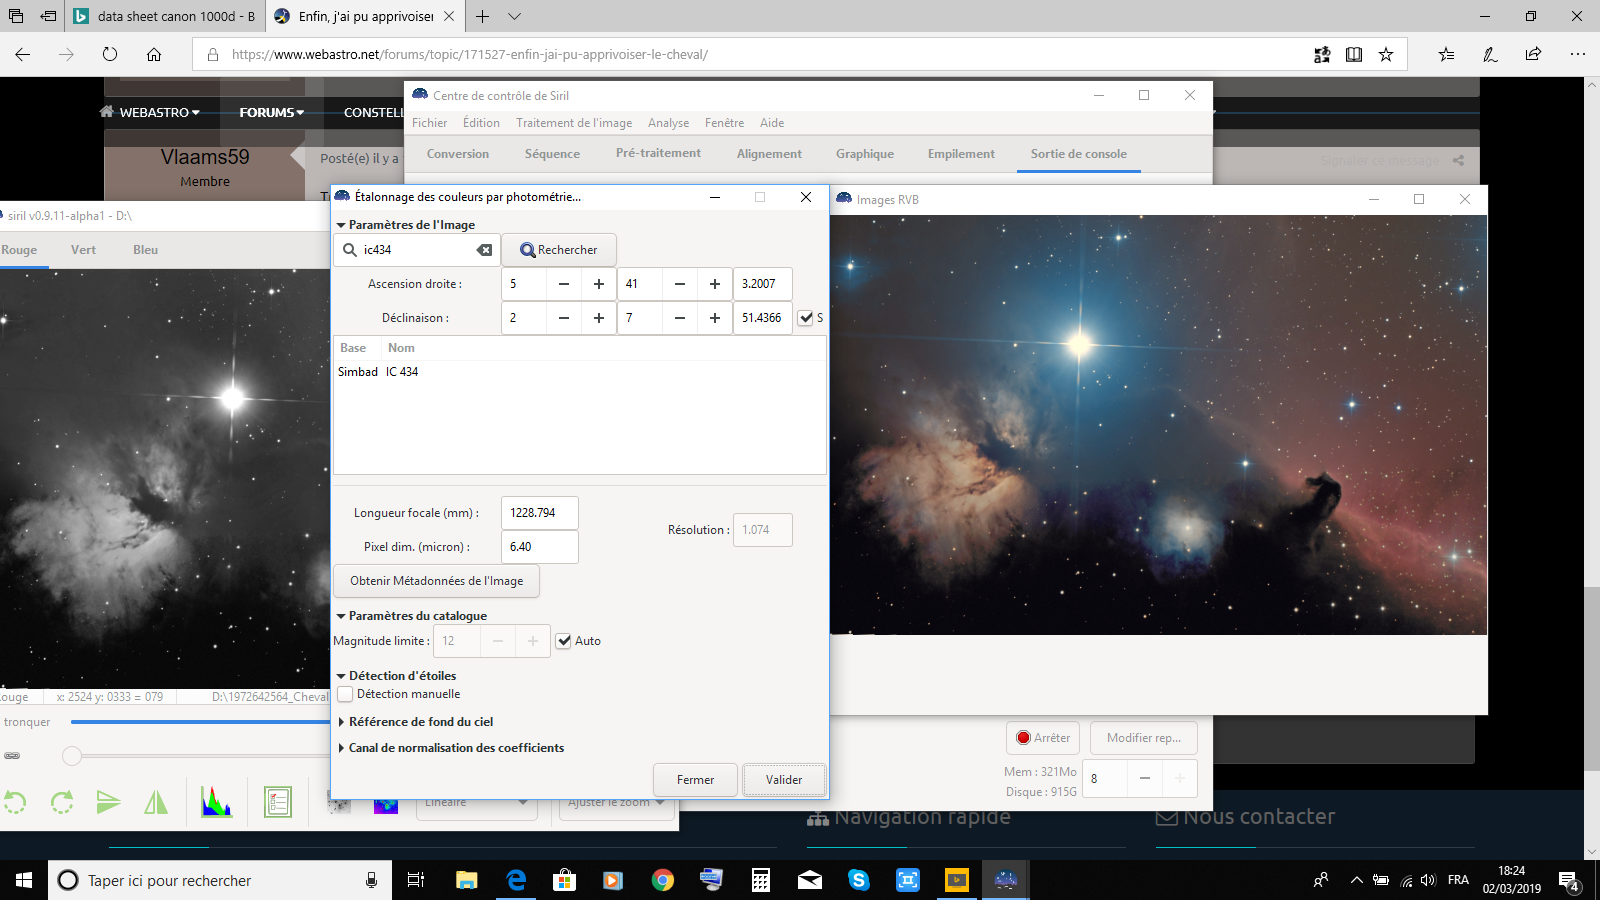
Task: Toggle the S declination checkbox
Action: [806, 318]
